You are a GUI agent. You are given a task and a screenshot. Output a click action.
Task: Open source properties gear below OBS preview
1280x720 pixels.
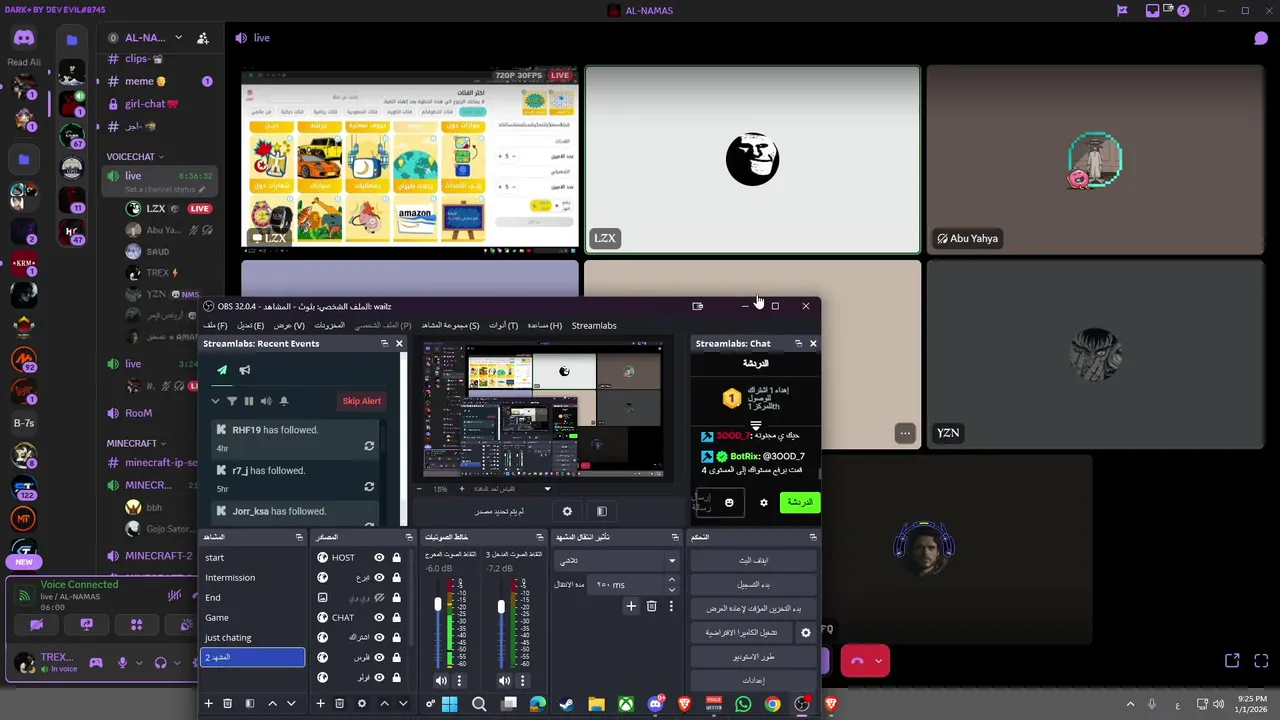click(x=567, y=511)
